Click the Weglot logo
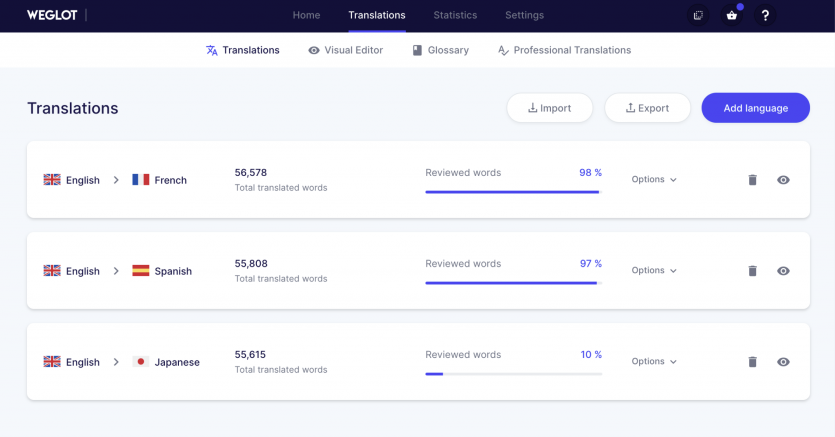The height and width of the screenshot is (437, 835). 52,15
